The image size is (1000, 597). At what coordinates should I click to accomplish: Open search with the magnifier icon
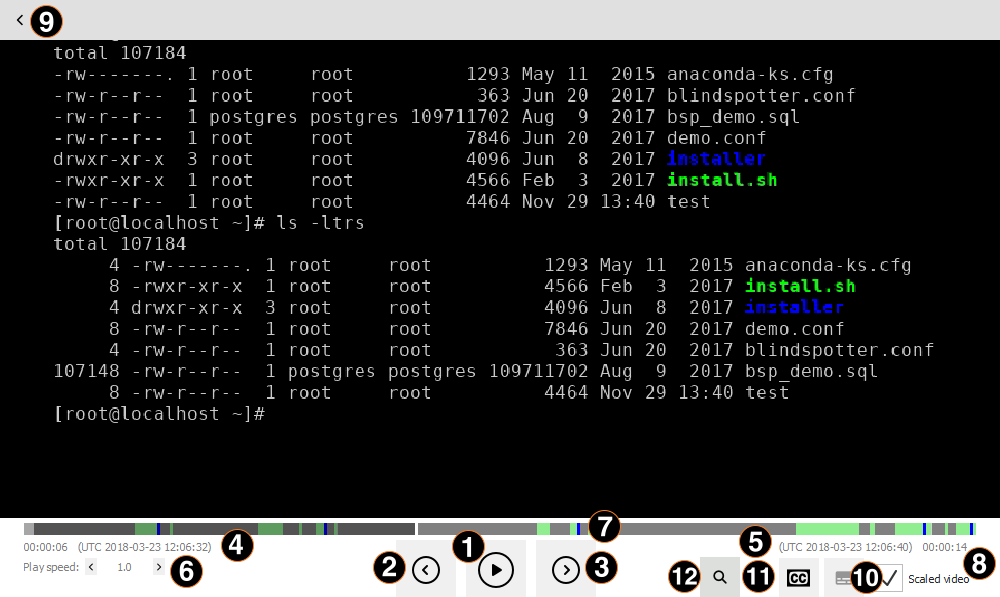click(x=720, y=577)
